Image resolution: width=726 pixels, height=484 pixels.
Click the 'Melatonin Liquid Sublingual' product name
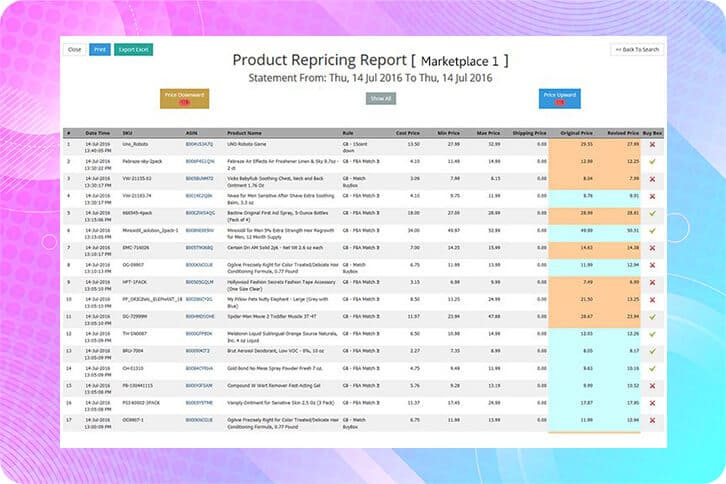point(282,337)
